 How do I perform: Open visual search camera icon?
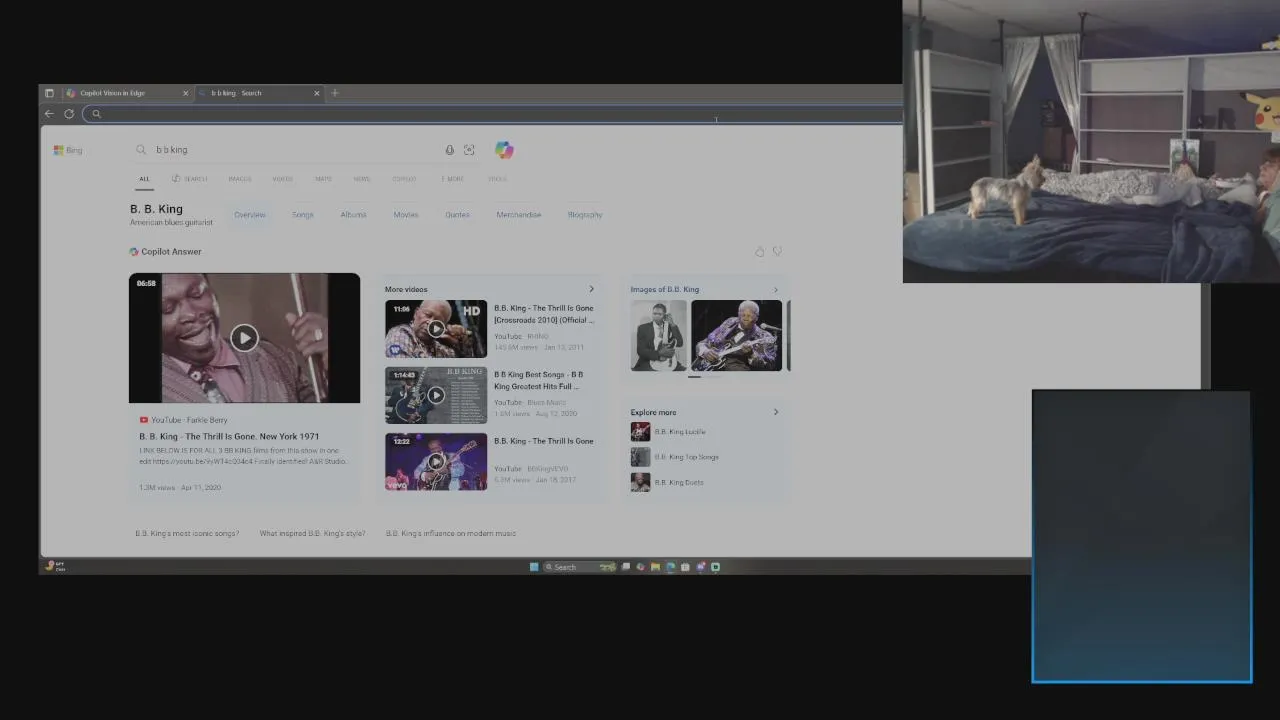(x=469, y=150)
